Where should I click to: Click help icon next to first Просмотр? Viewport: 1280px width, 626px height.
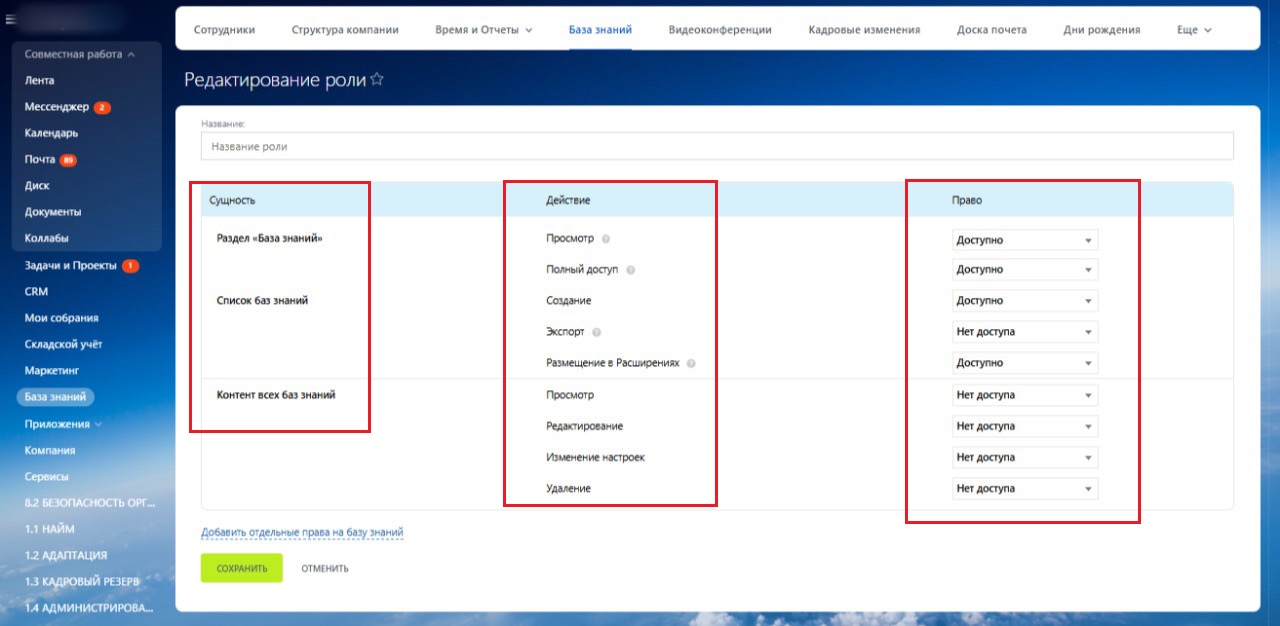[606, 239]
